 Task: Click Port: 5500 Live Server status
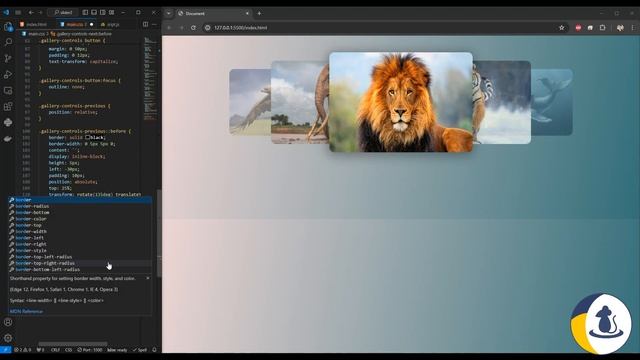90,350
